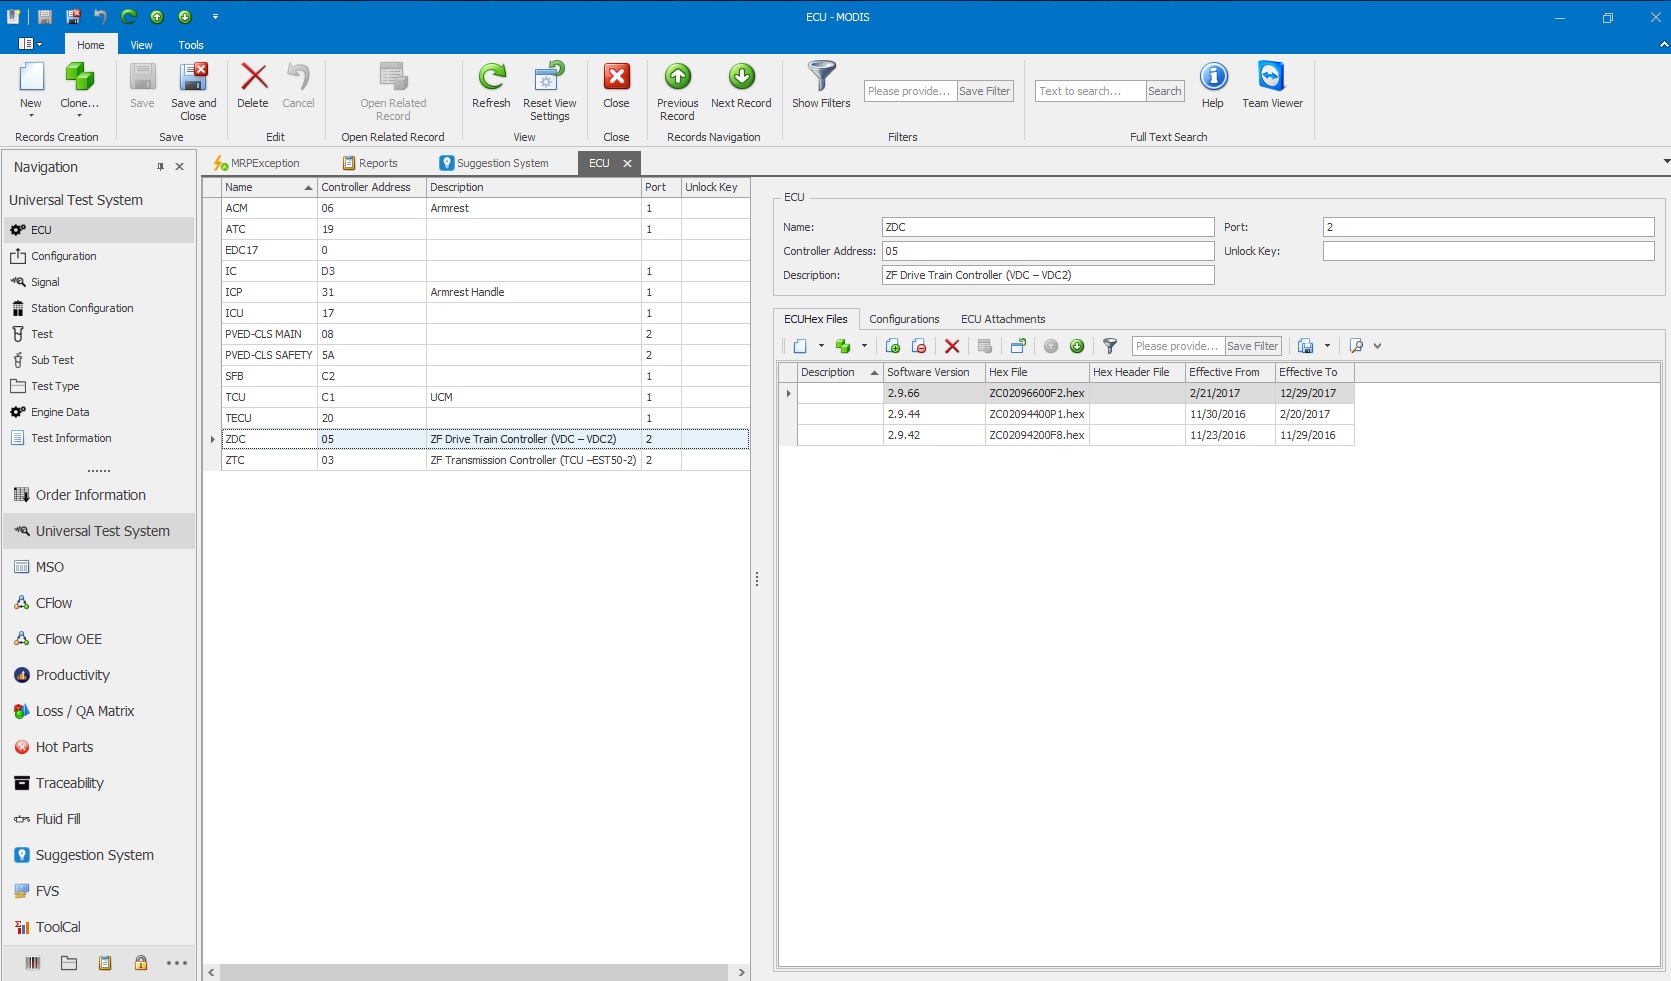Image resolution: width=1671 pixels, height=981 pixels.
Task: Click Save and Close in the ribbon
Action: [193, 90]
